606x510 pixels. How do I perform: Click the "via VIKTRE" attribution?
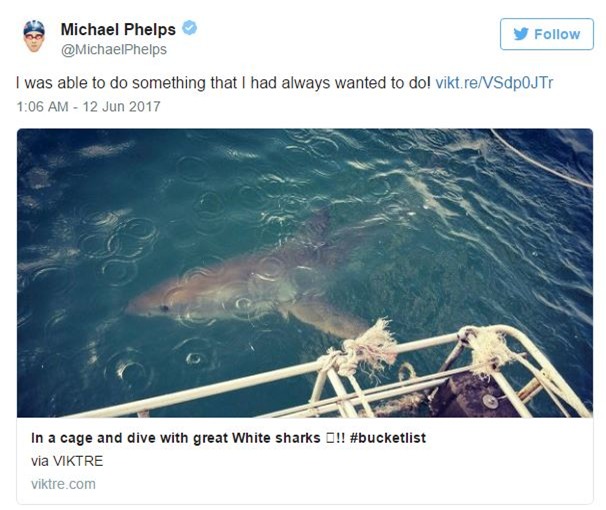(x=62, y=459)
